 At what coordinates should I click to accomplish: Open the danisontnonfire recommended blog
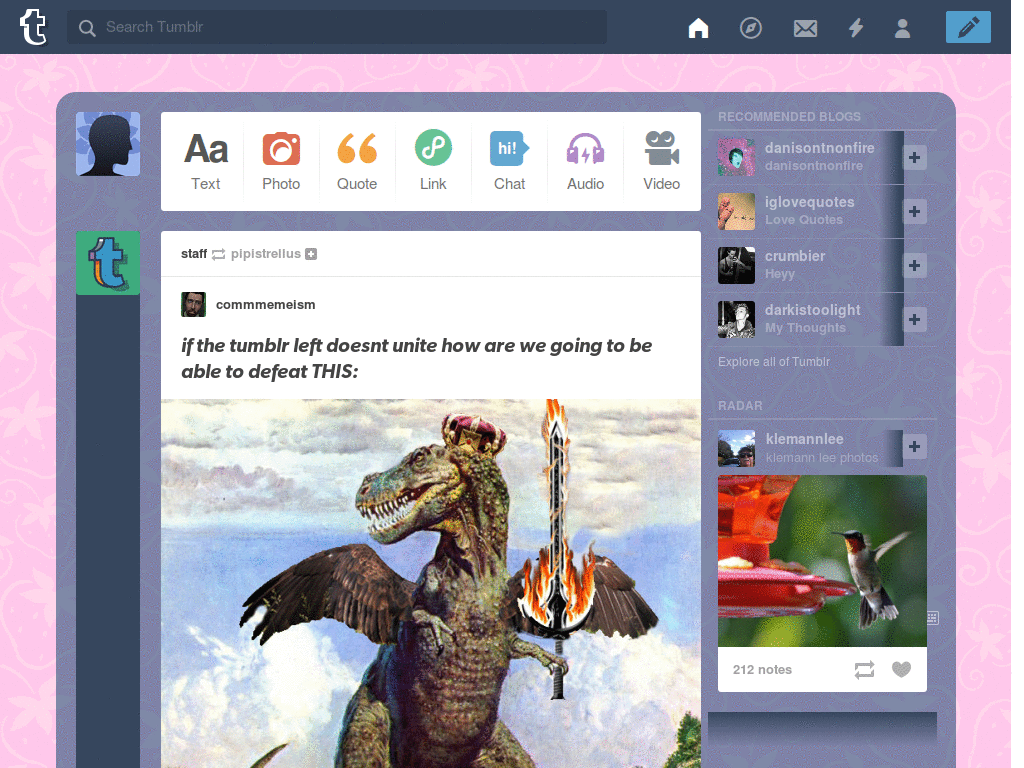point(820,148)
